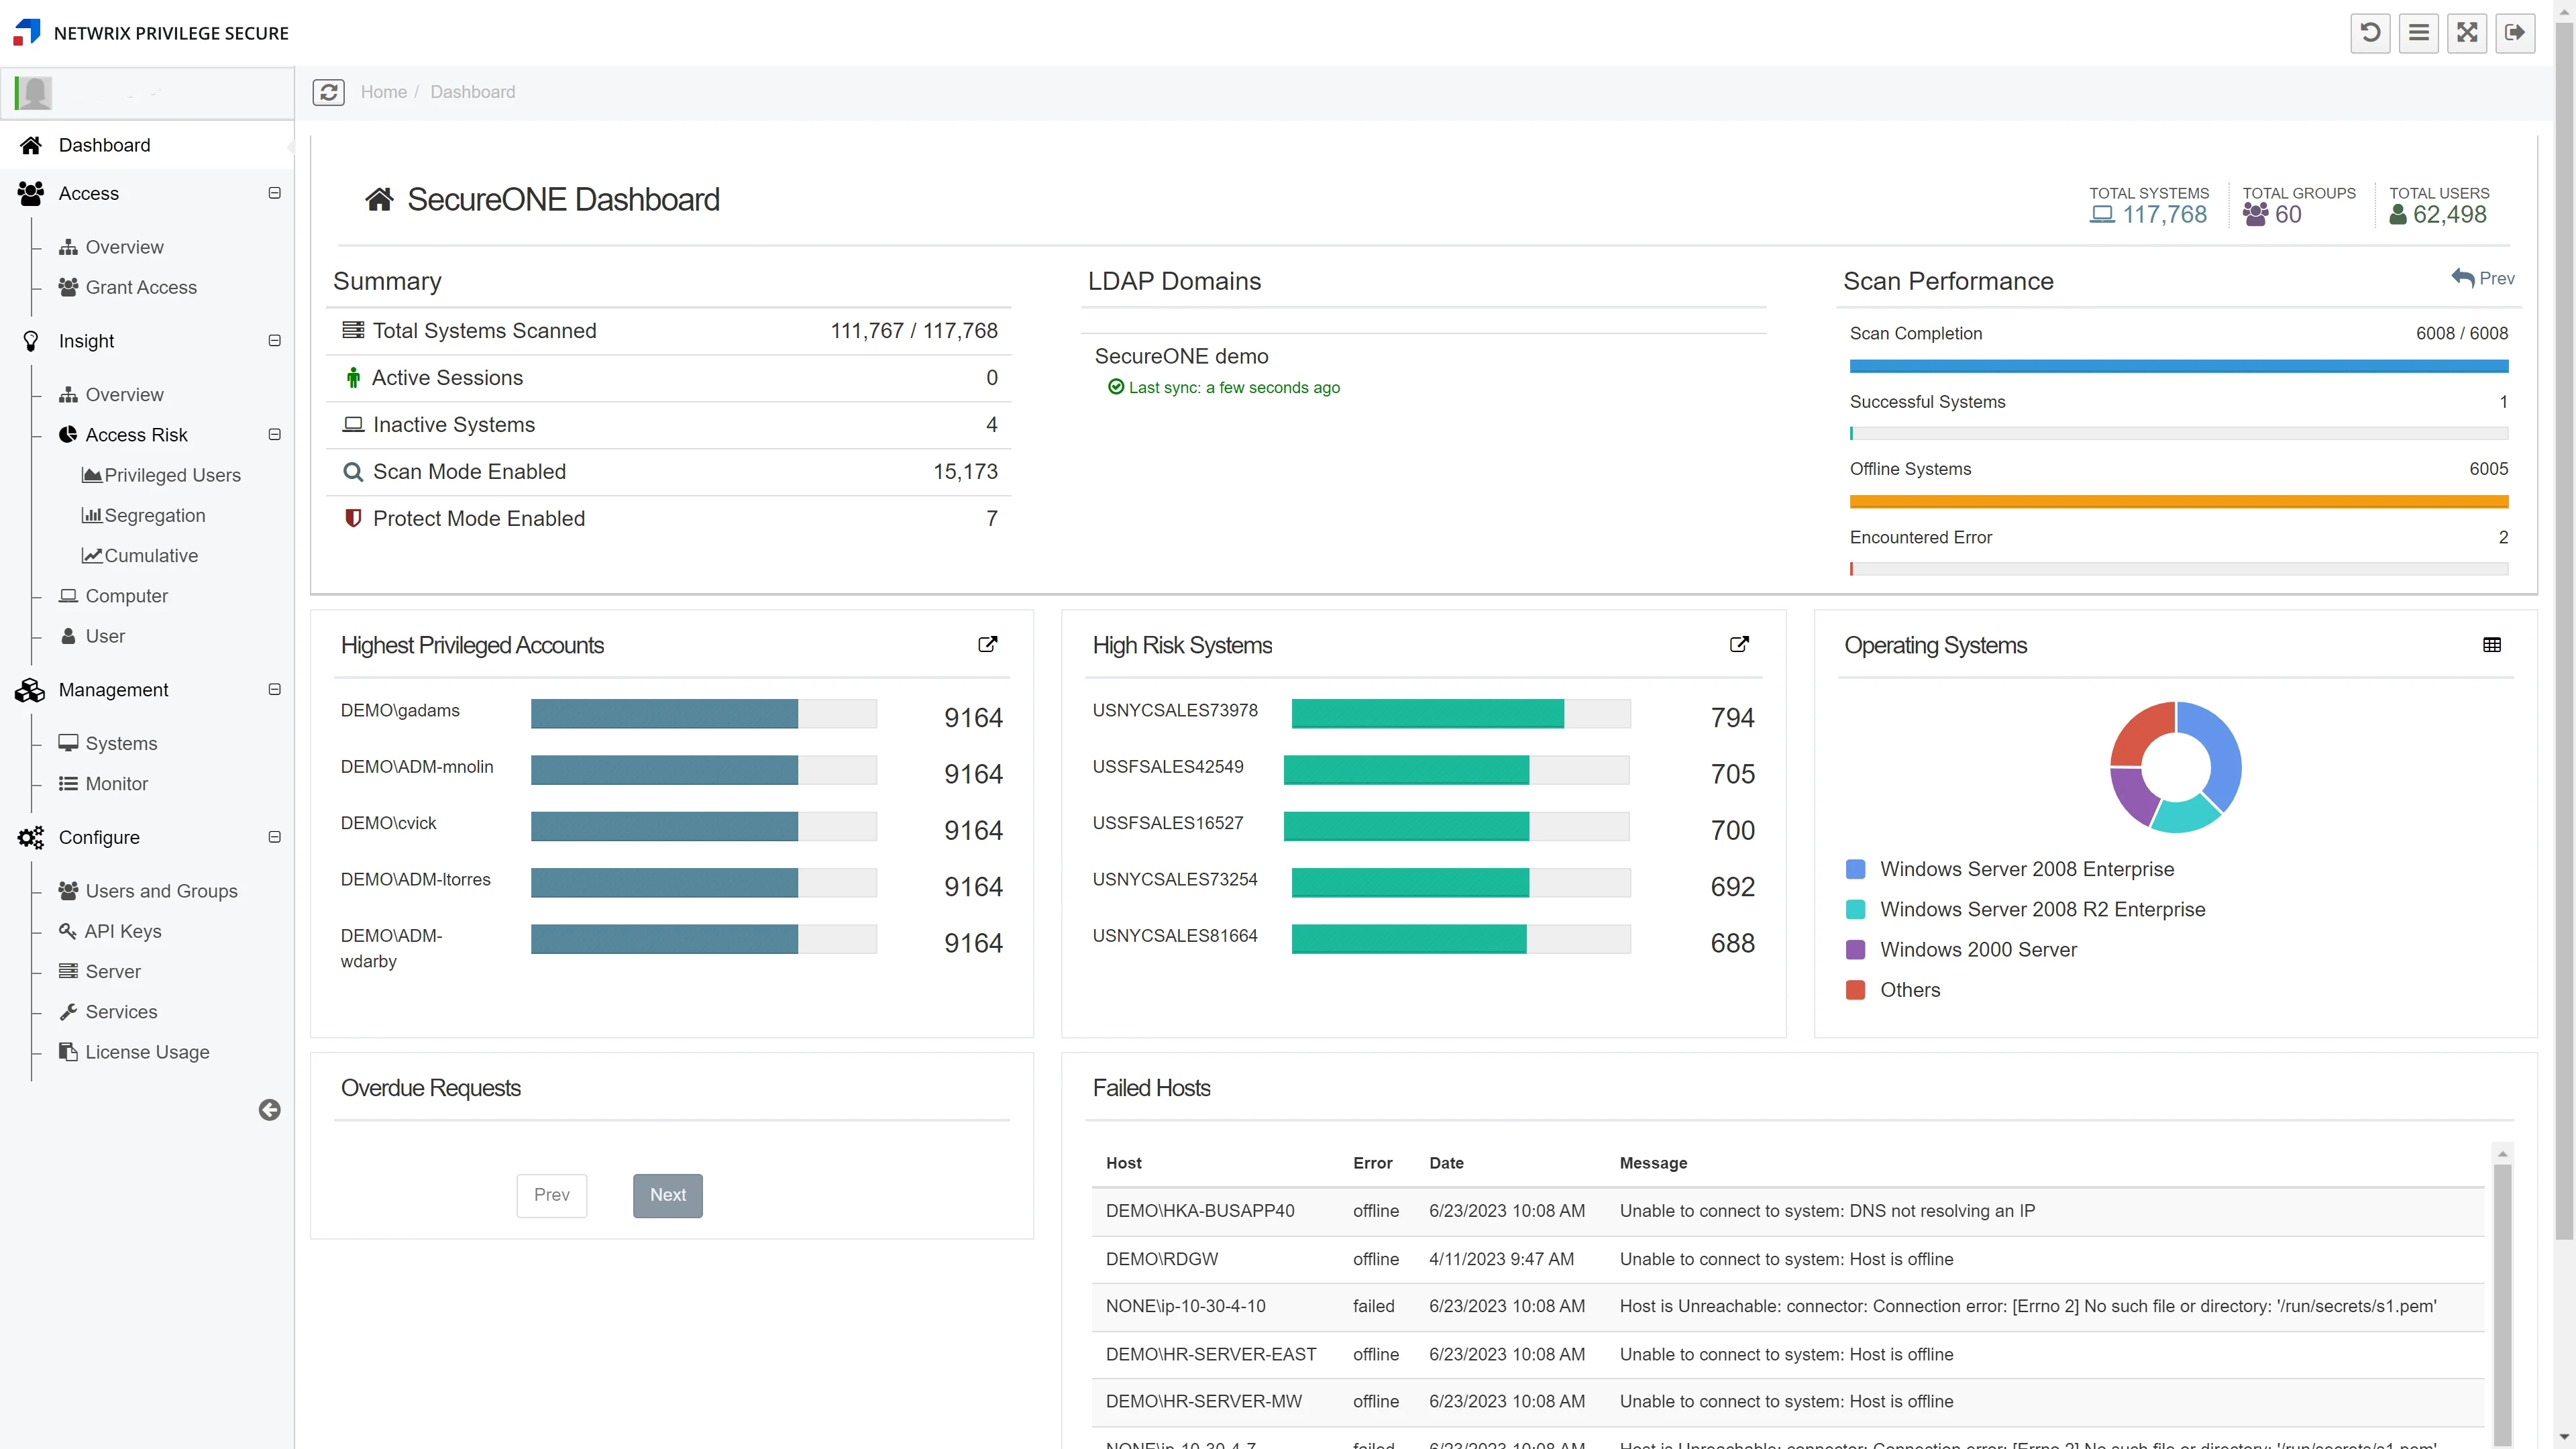
Task: Click the Total Systems Scanned server icon
Action: click(353, 330)
